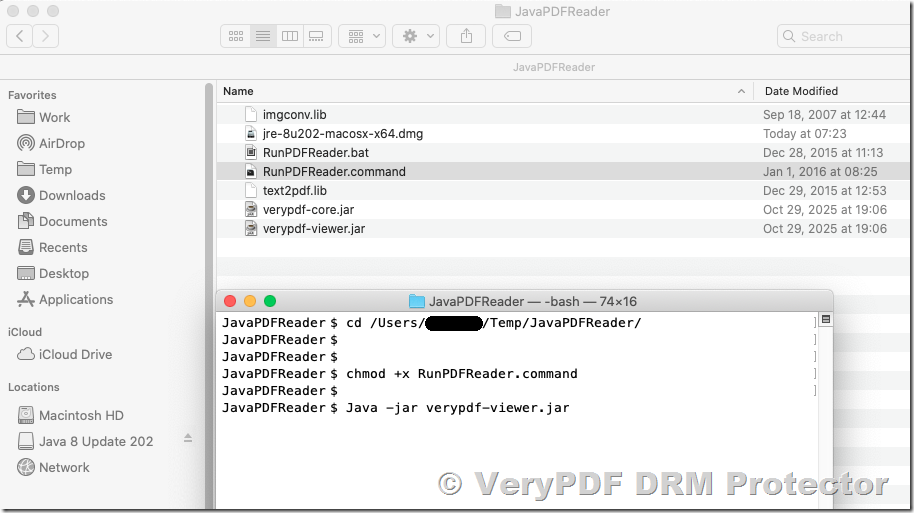
Task: Open the gear action menu
Action: 416,36
